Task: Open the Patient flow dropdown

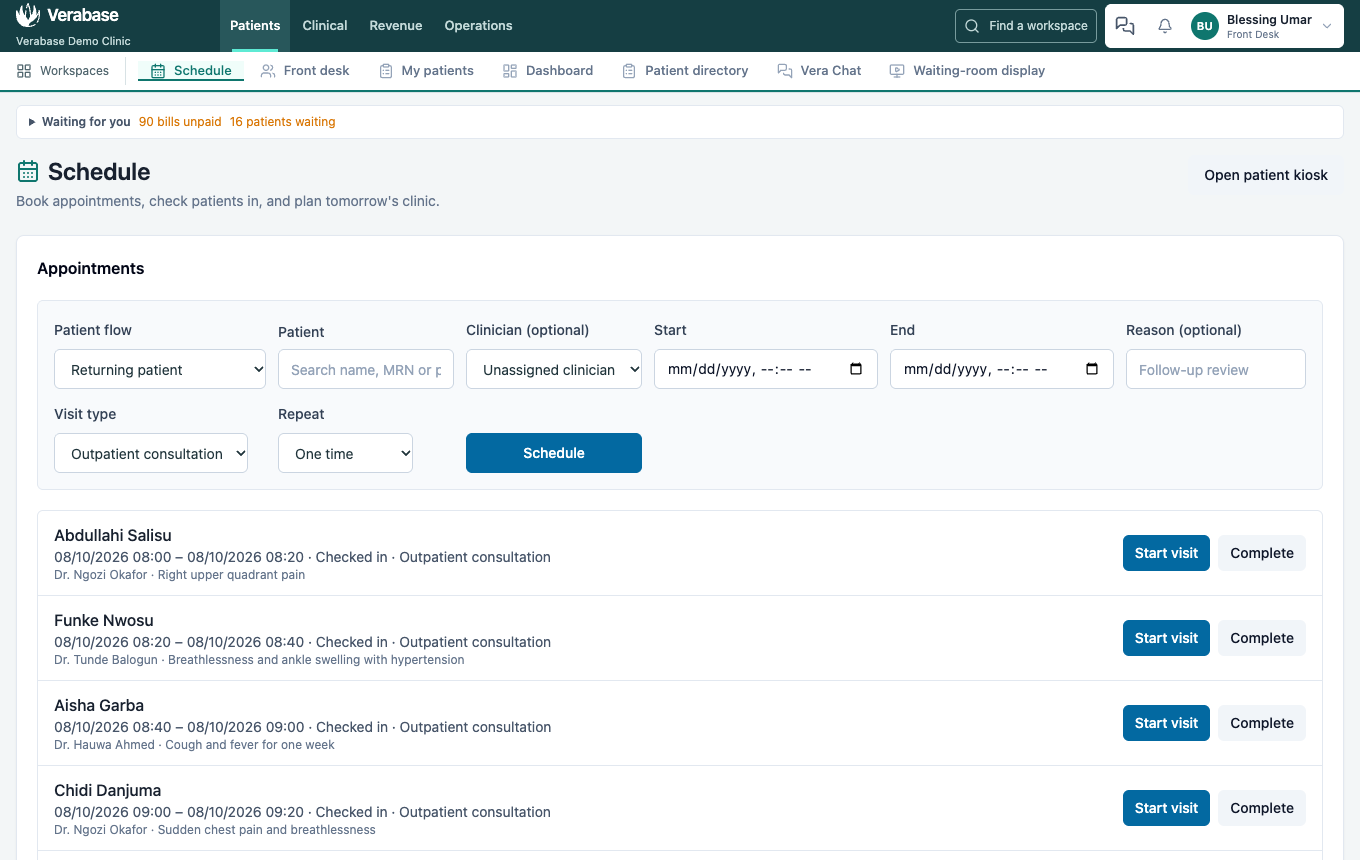Action: [160, 369]
